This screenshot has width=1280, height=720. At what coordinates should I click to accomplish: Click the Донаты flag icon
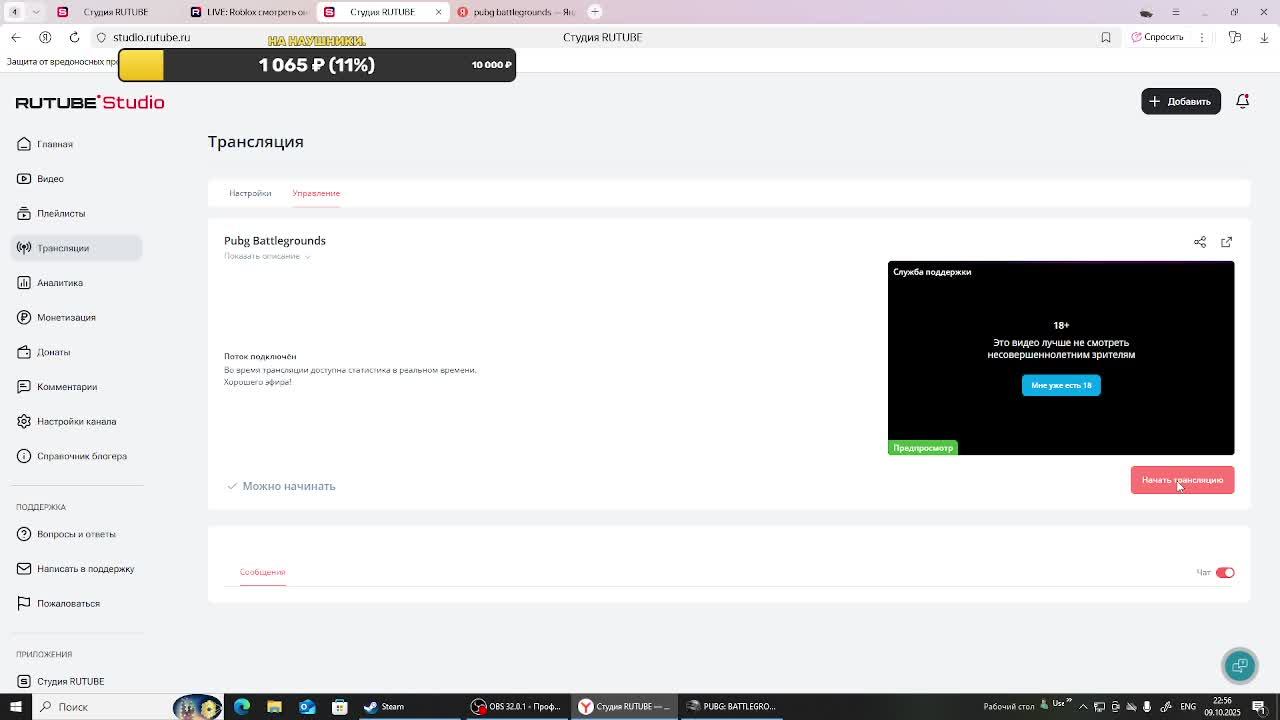point(24,352)
